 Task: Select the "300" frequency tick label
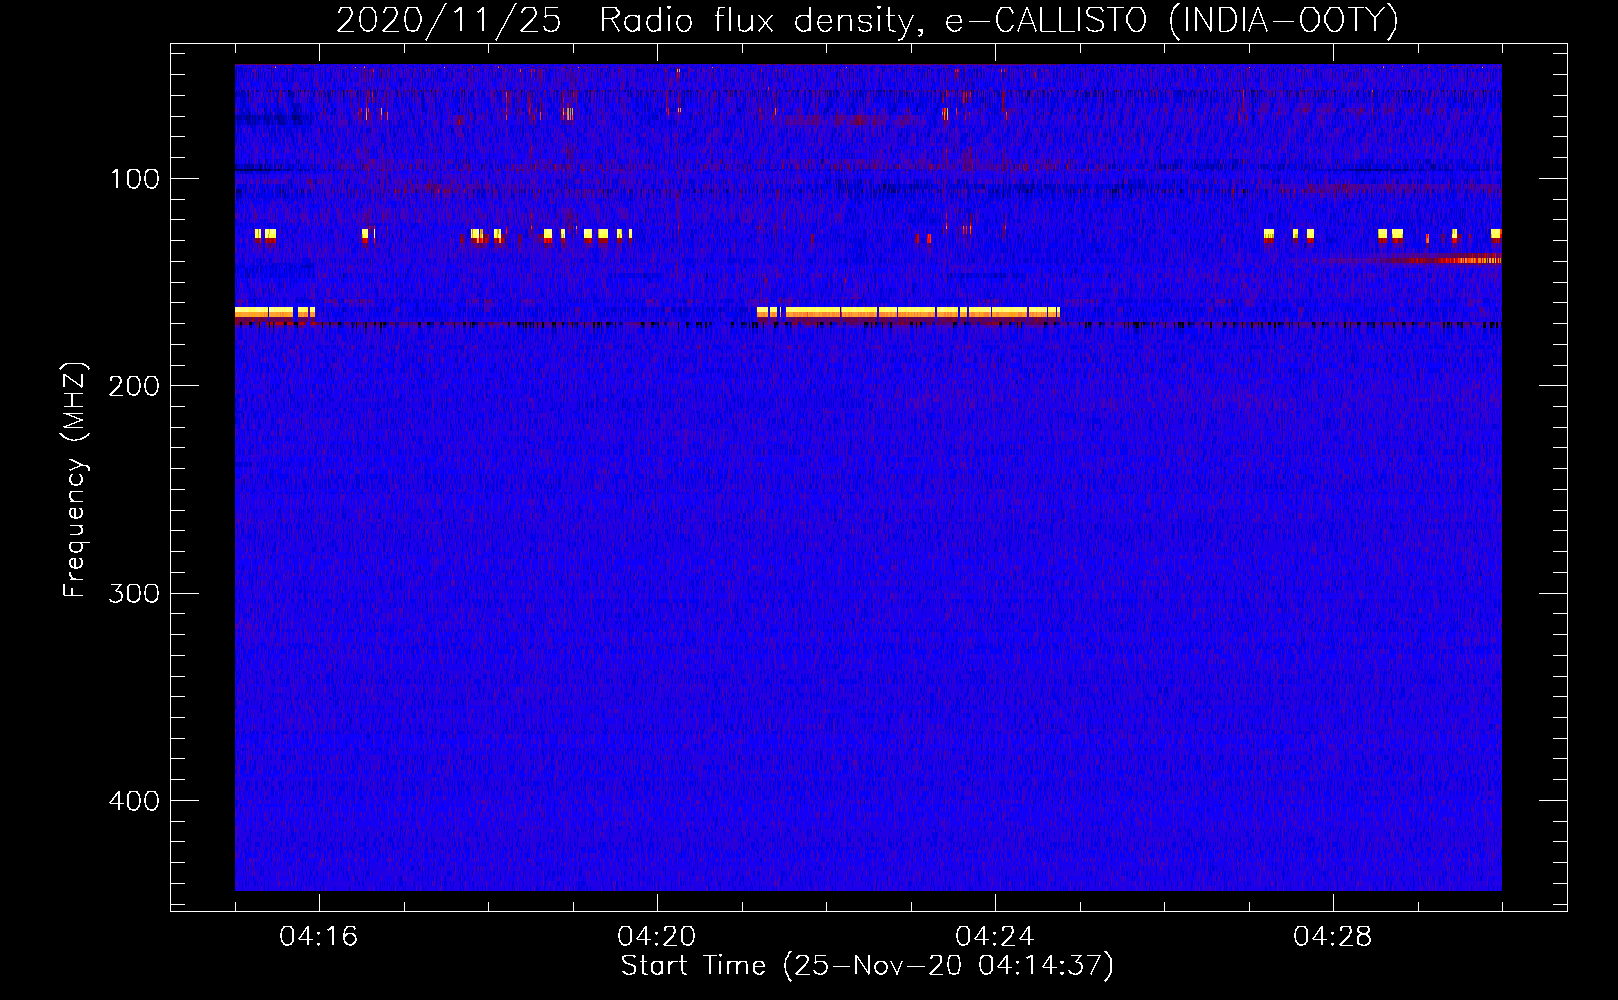click(135, 594)
